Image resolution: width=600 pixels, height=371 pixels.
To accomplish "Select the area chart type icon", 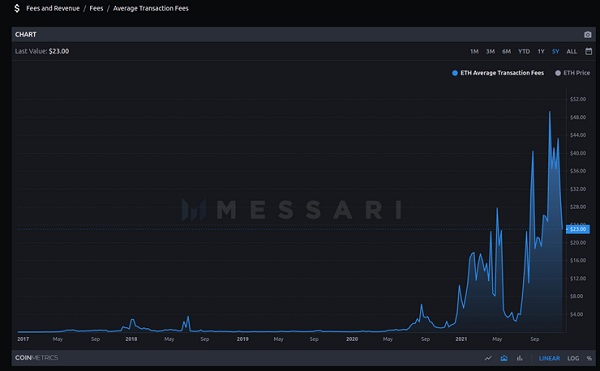I will tap(504, 358).
